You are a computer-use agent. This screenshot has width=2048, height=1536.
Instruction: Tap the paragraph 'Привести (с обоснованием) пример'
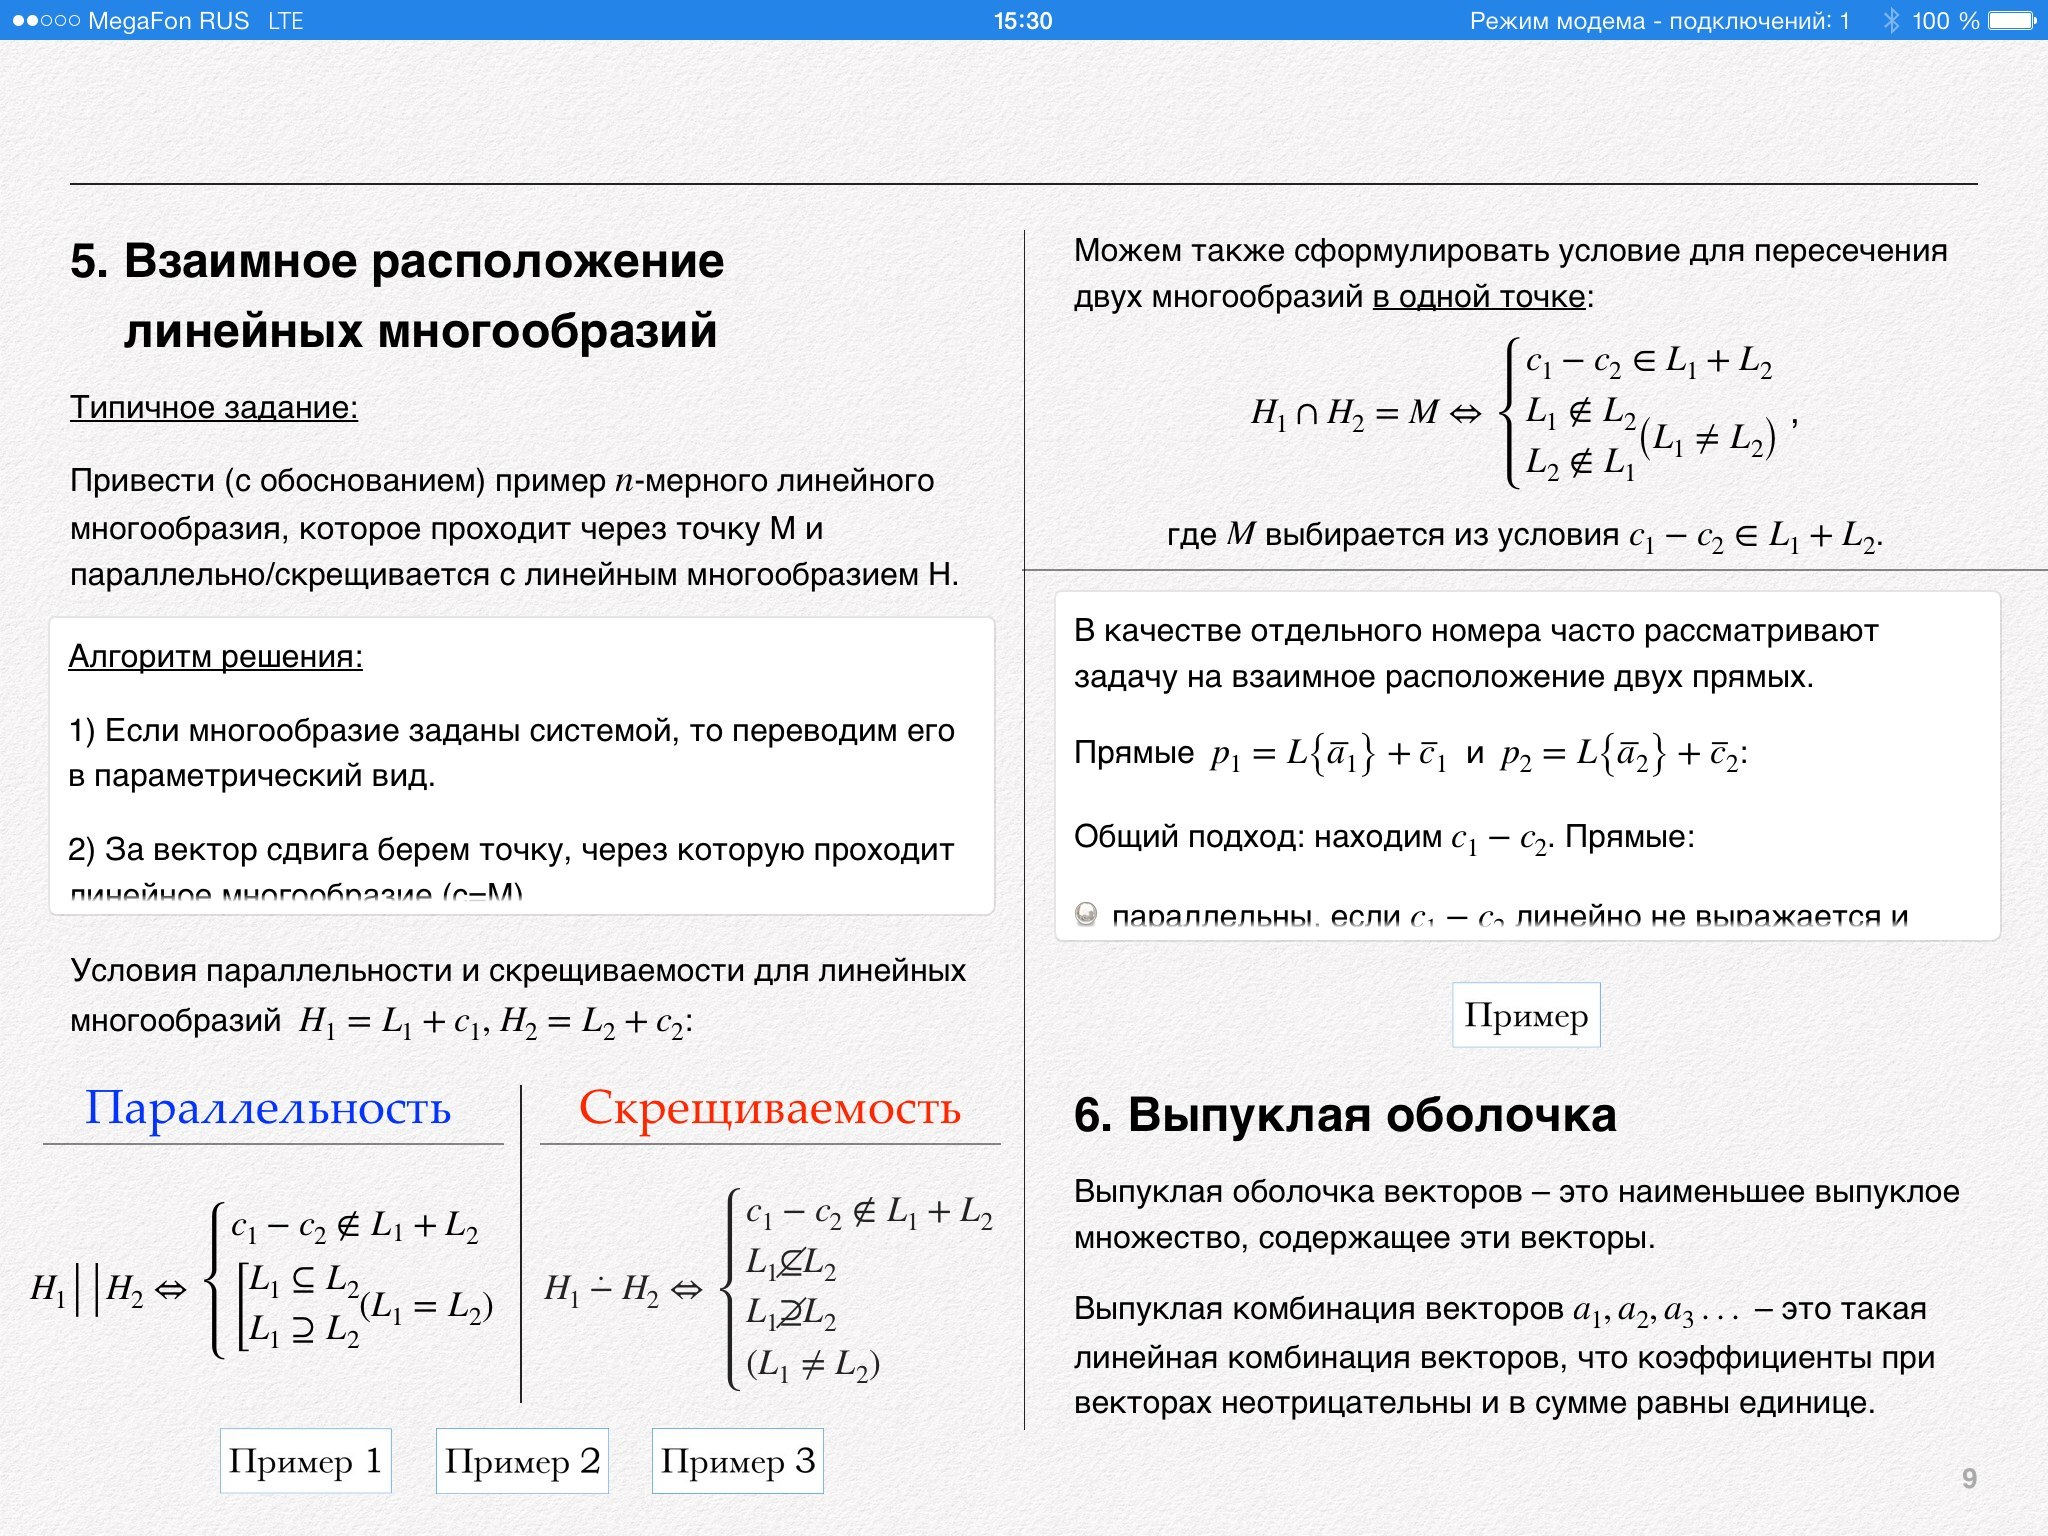pos(514,528)
